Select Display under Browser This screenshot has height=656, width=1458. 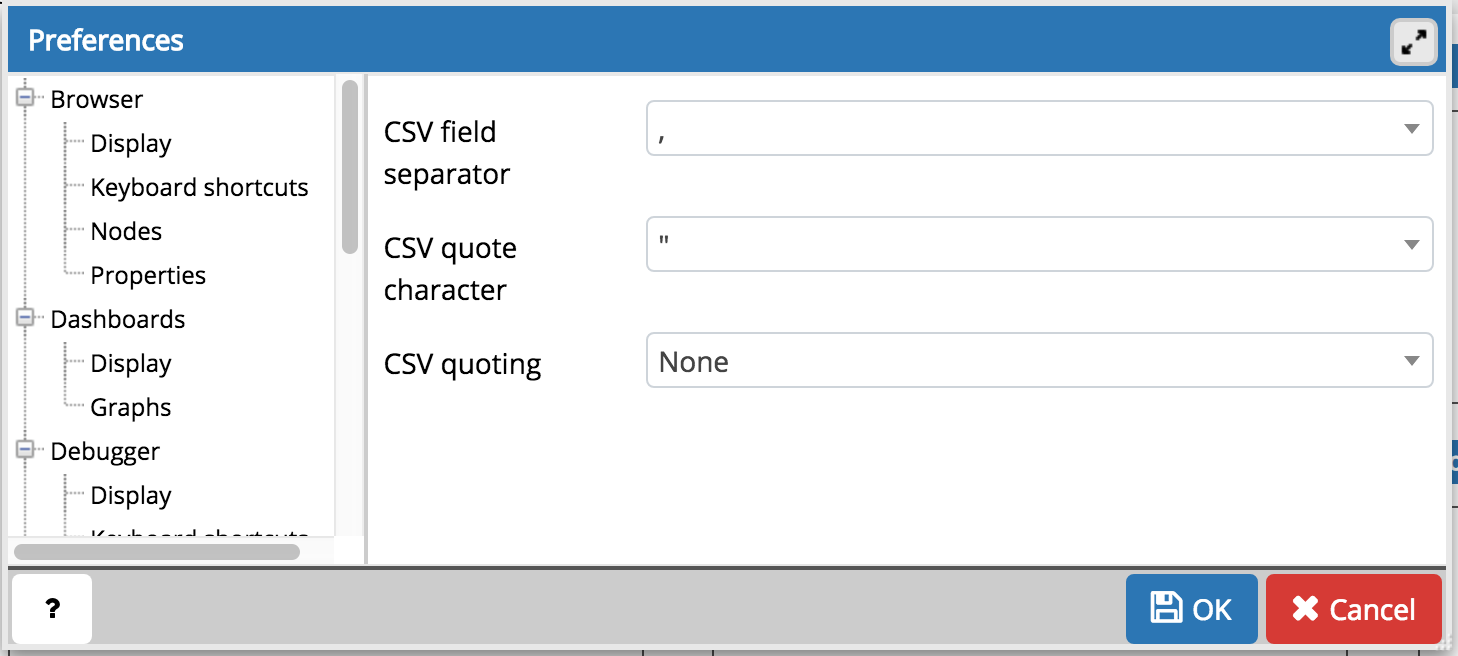click(130, 143)
